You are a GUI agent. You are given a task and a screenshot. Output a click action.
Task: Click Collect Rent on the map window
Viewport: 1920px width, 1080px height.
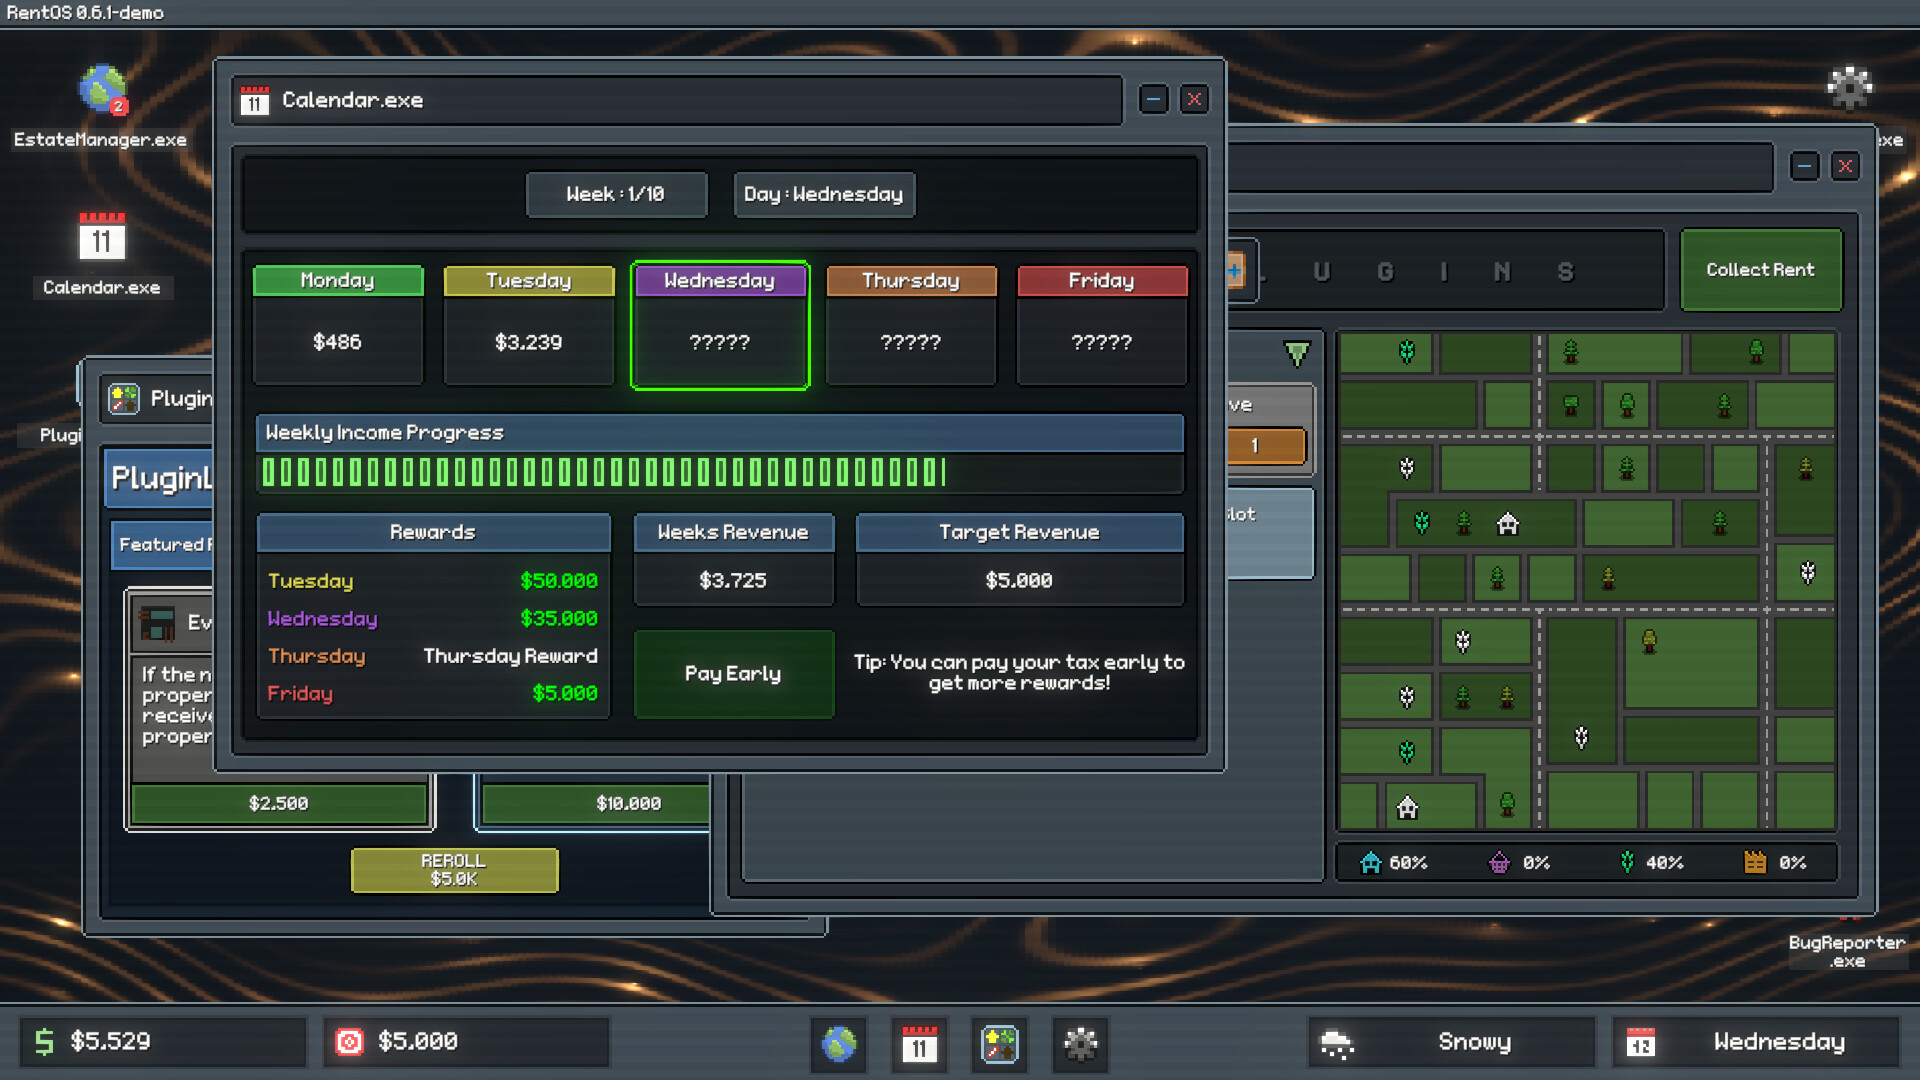click(x=1761, y=270)
